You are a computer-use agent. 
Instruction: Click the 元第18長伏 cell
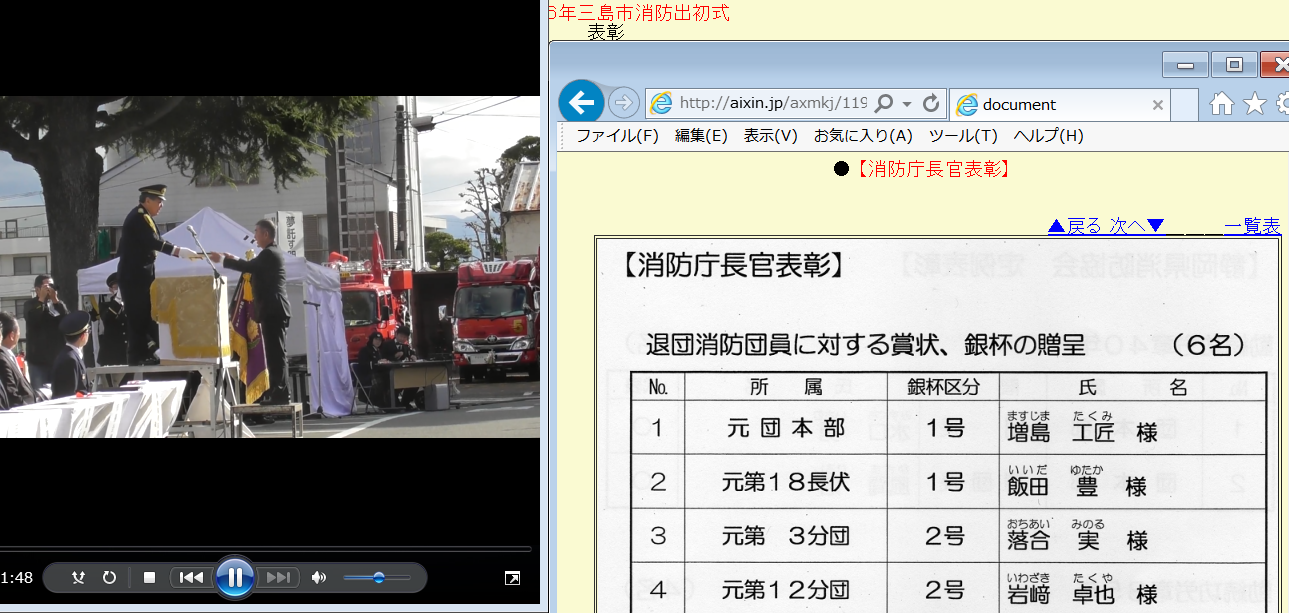pos(786,482)
